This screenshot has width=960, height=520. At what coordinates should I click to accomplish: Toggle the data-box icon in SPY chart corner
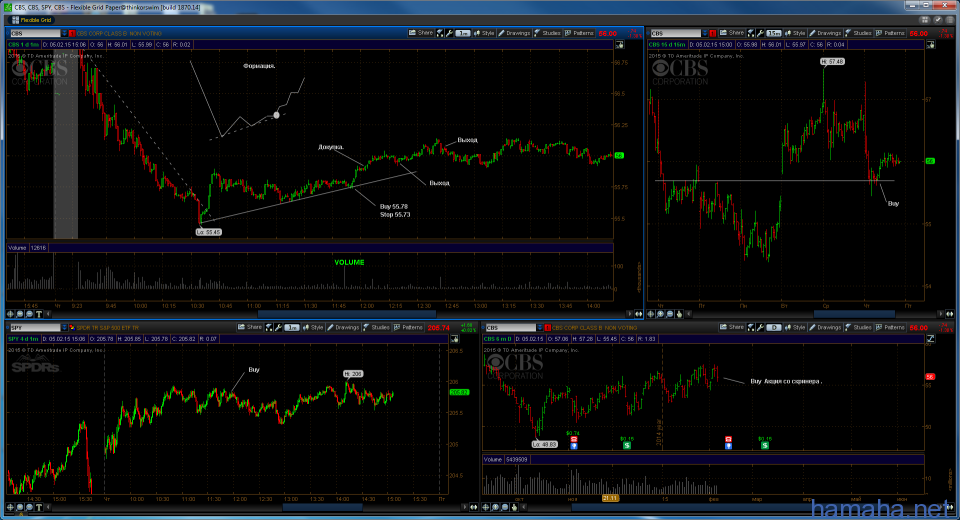click(454, 339)
